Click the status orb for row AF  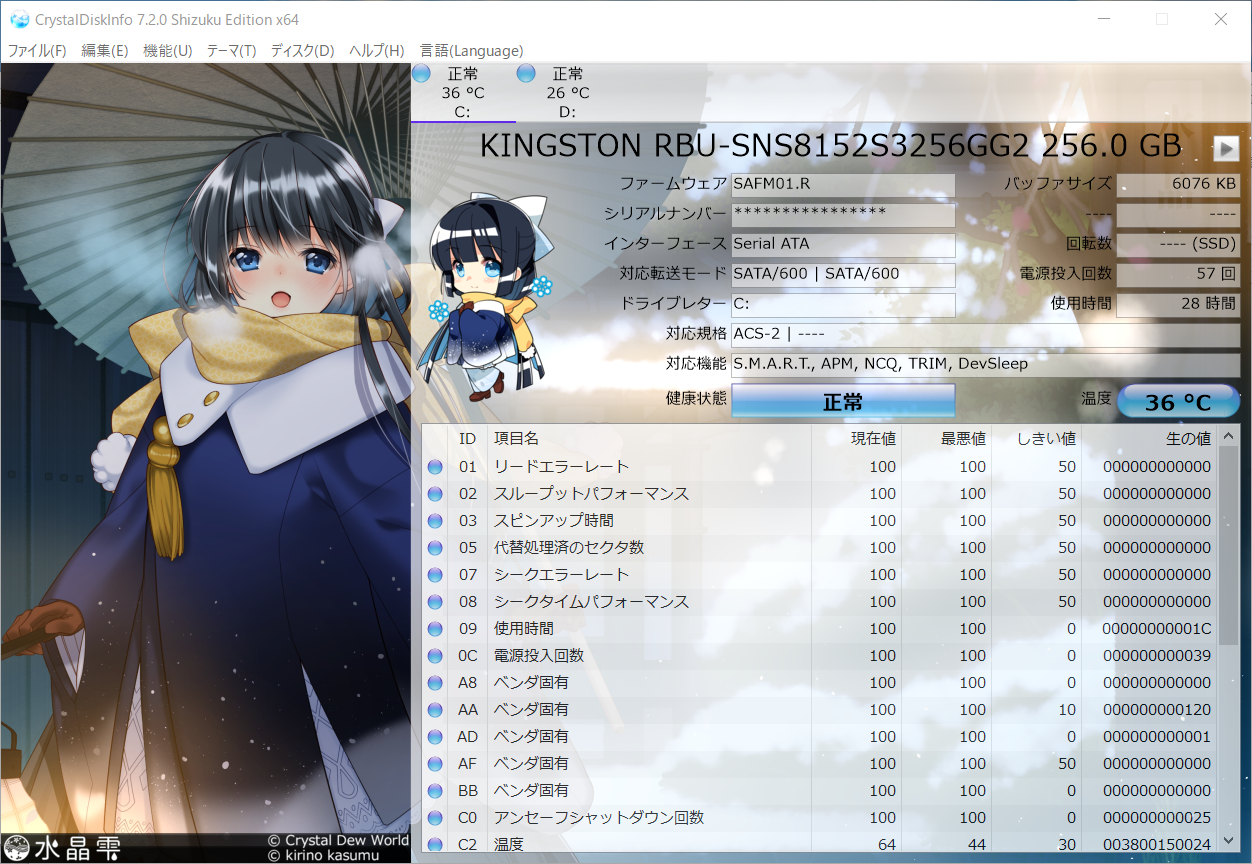(435, 764)
